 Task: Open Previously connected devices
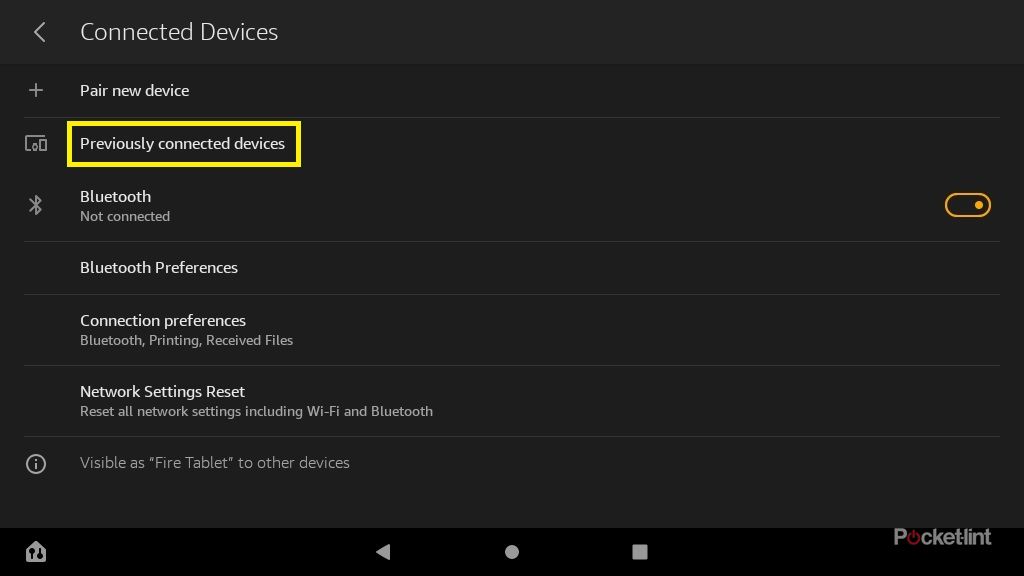pyautogui.click(x=183, y=144)
